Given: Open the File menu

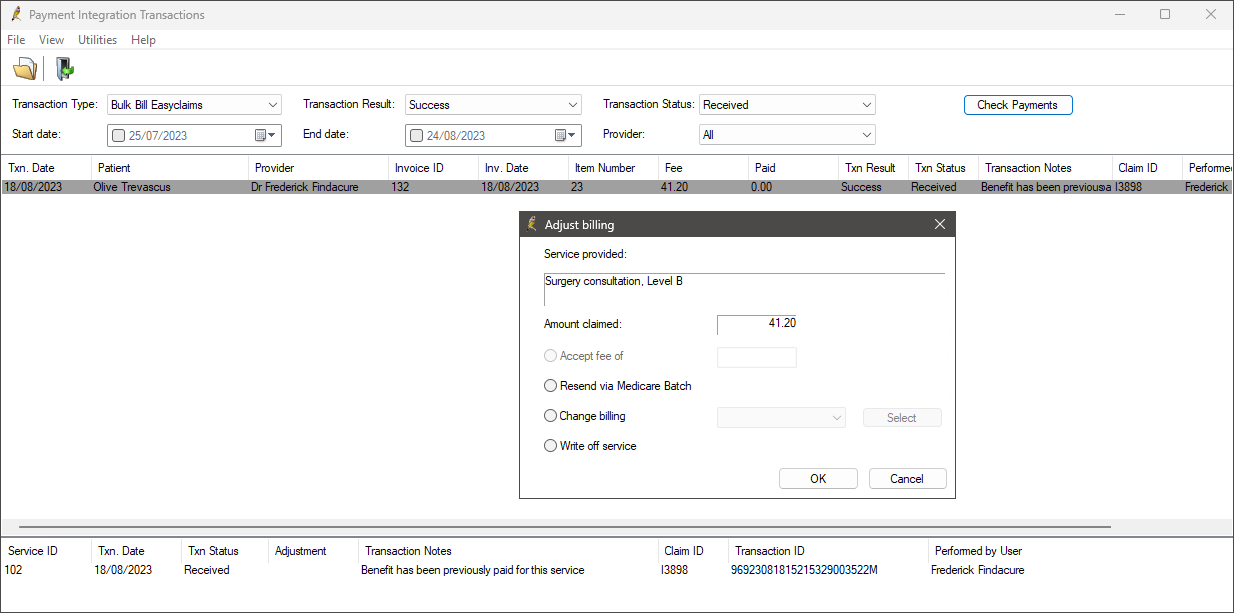Looking at the screenshot, I should [16, 40].
